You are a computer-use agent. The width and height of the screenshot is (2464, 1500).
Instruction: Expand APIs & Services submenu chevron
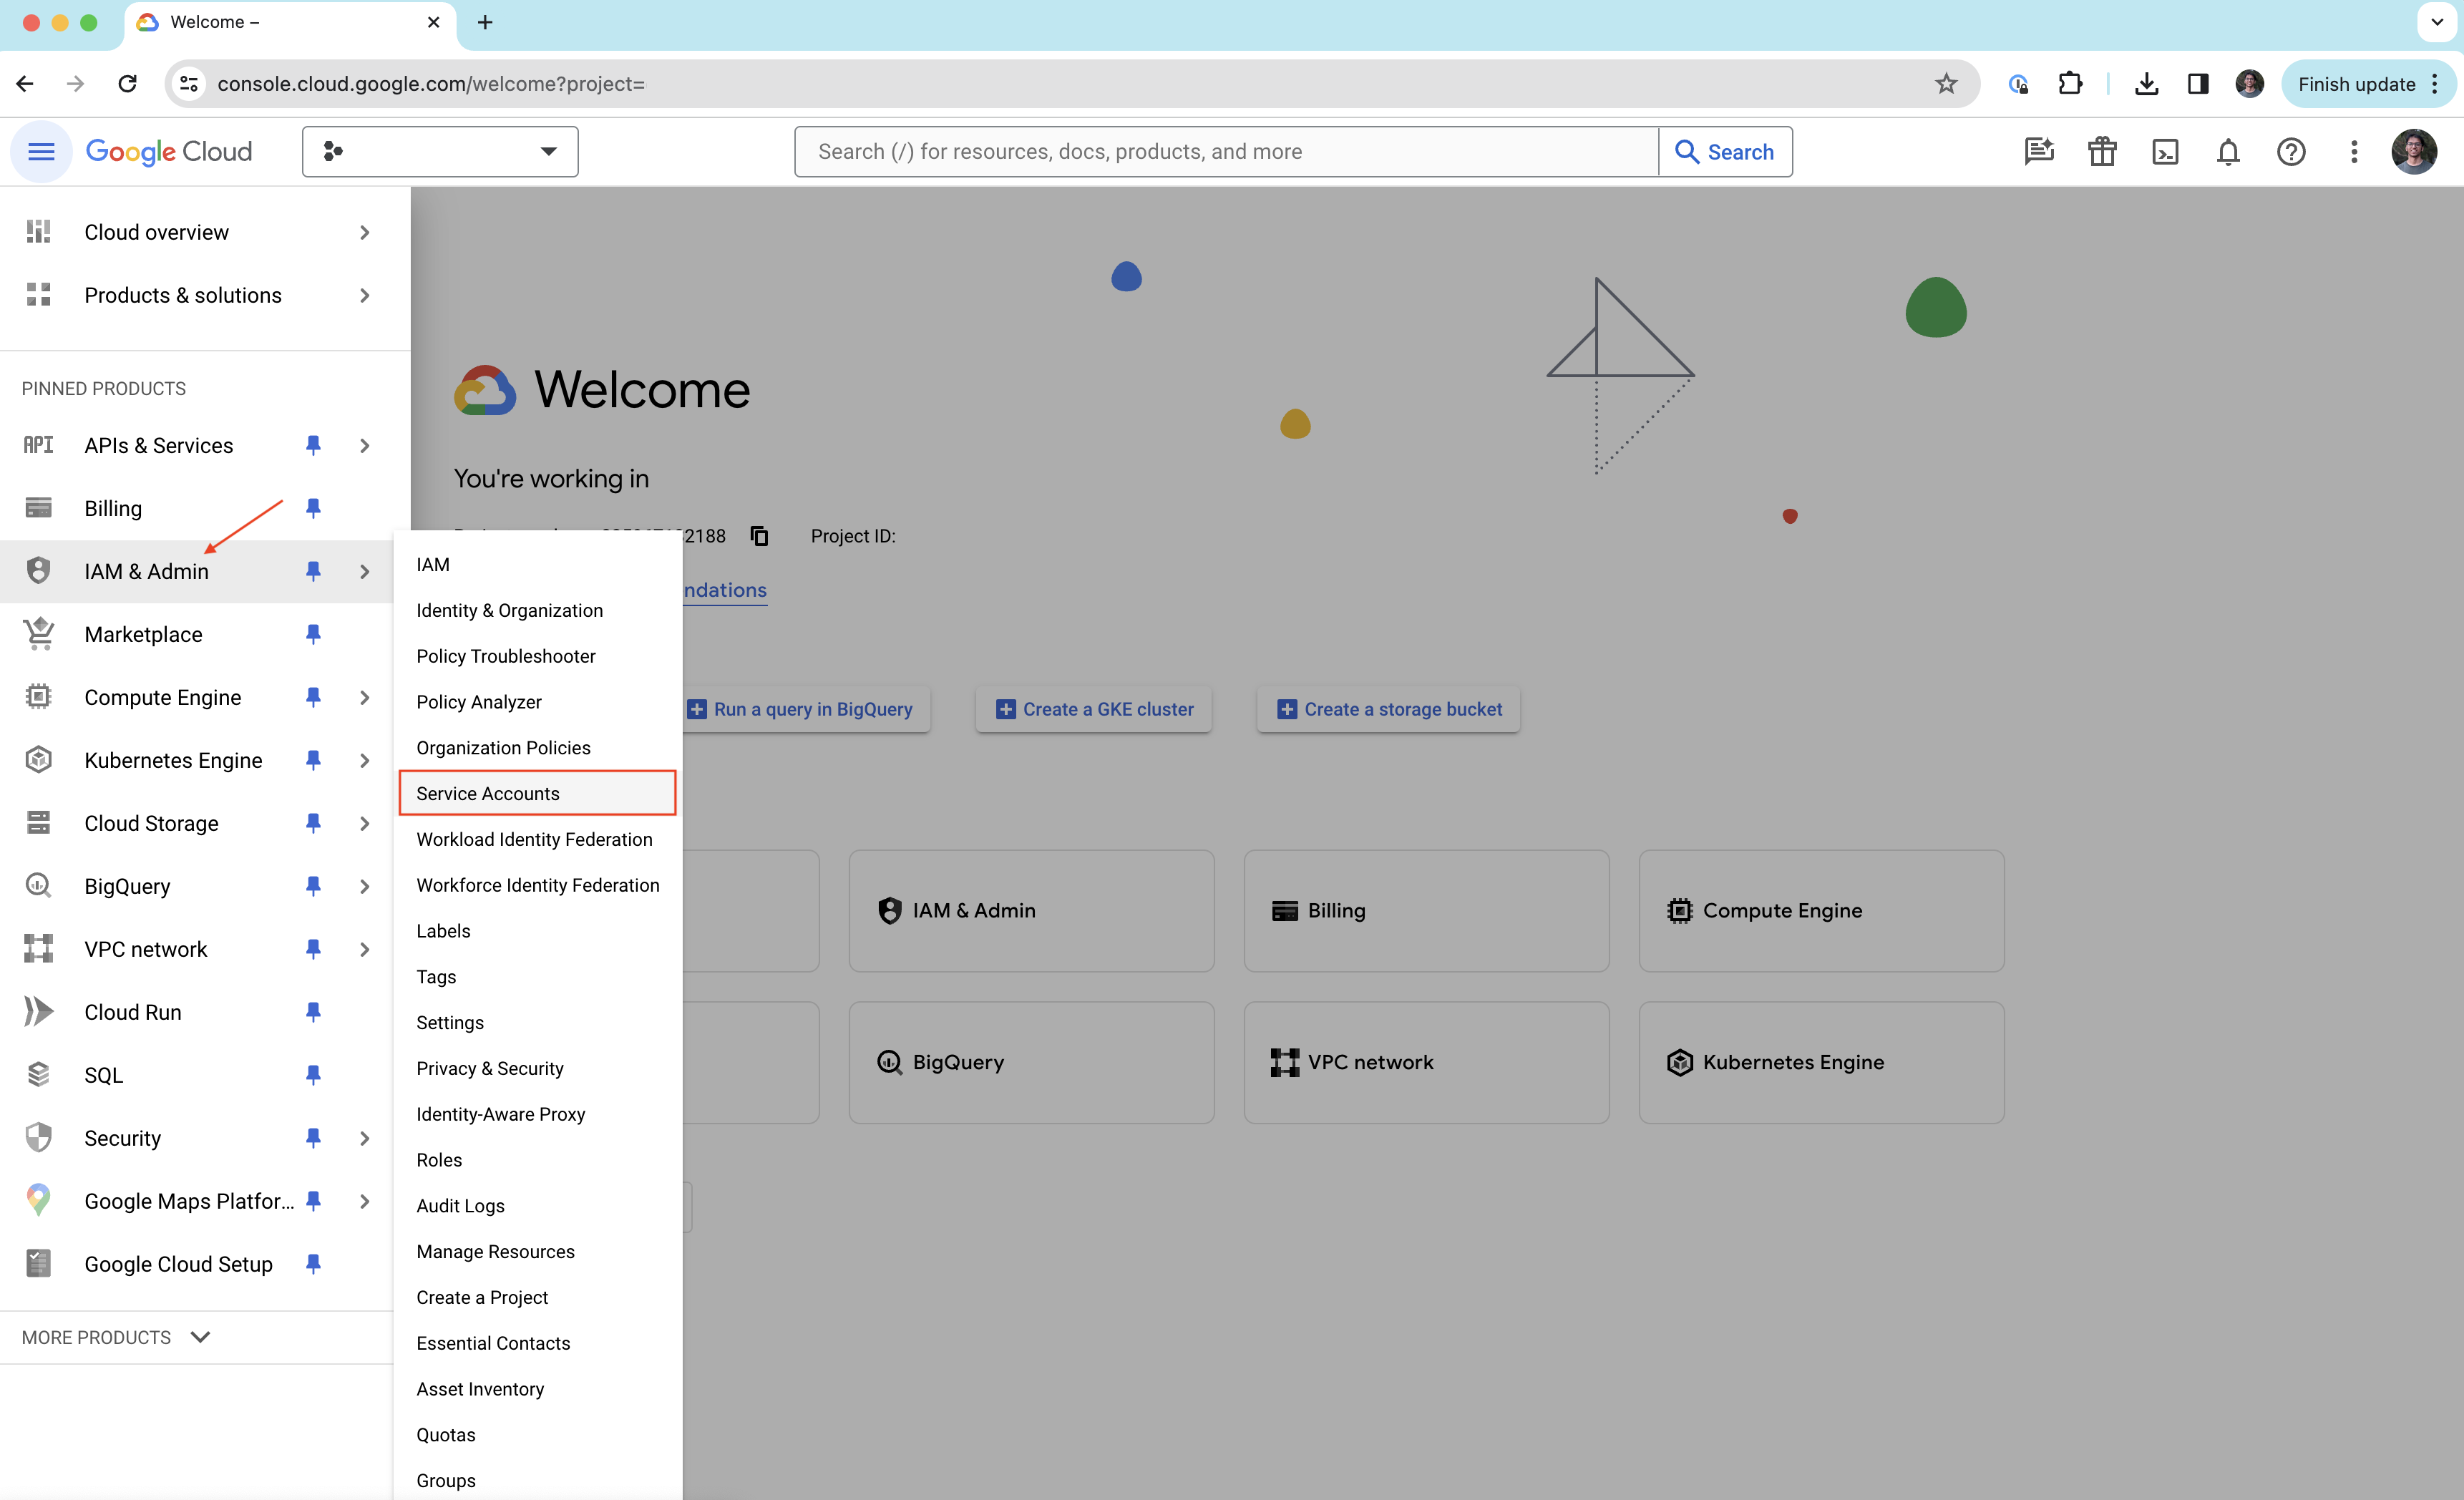point(365,445)
